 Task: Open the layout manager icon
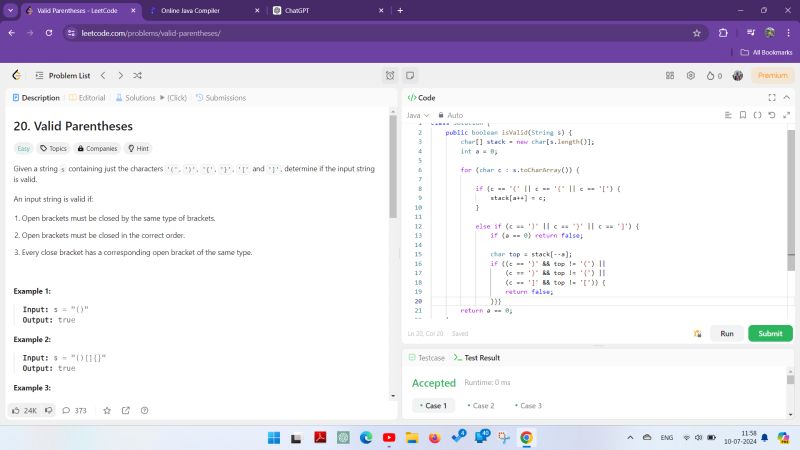(670, 76)
